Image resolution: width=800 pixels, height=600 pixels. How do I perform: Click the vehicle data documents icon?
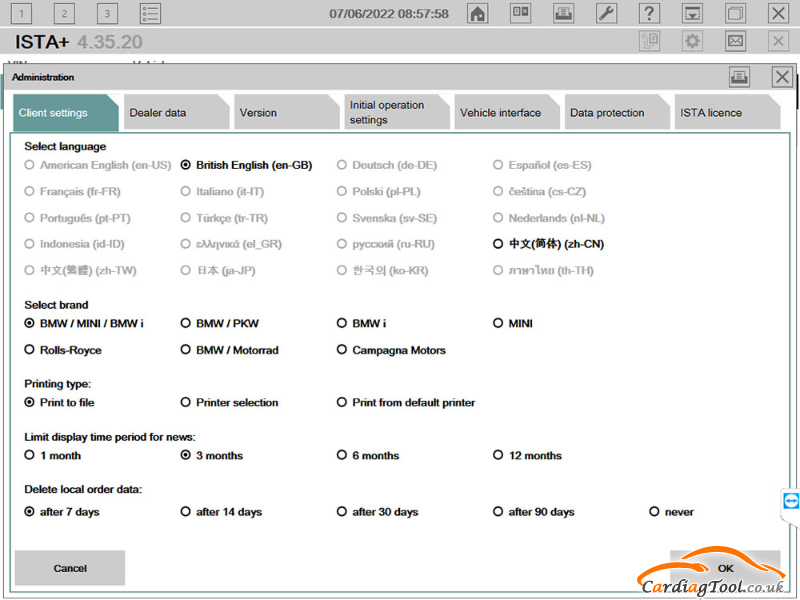click(649, 41)
